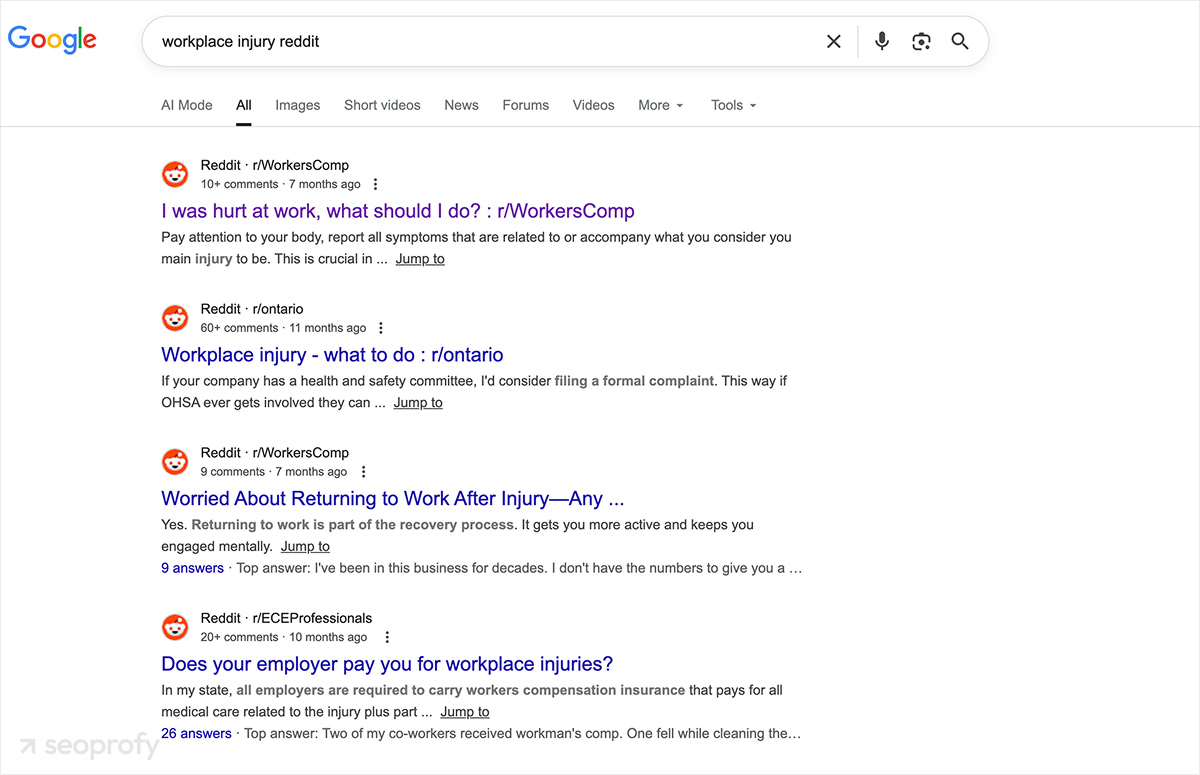Open Google Lens image search
This screenshot has height=775, width=1200.
(x=920, y=41)
